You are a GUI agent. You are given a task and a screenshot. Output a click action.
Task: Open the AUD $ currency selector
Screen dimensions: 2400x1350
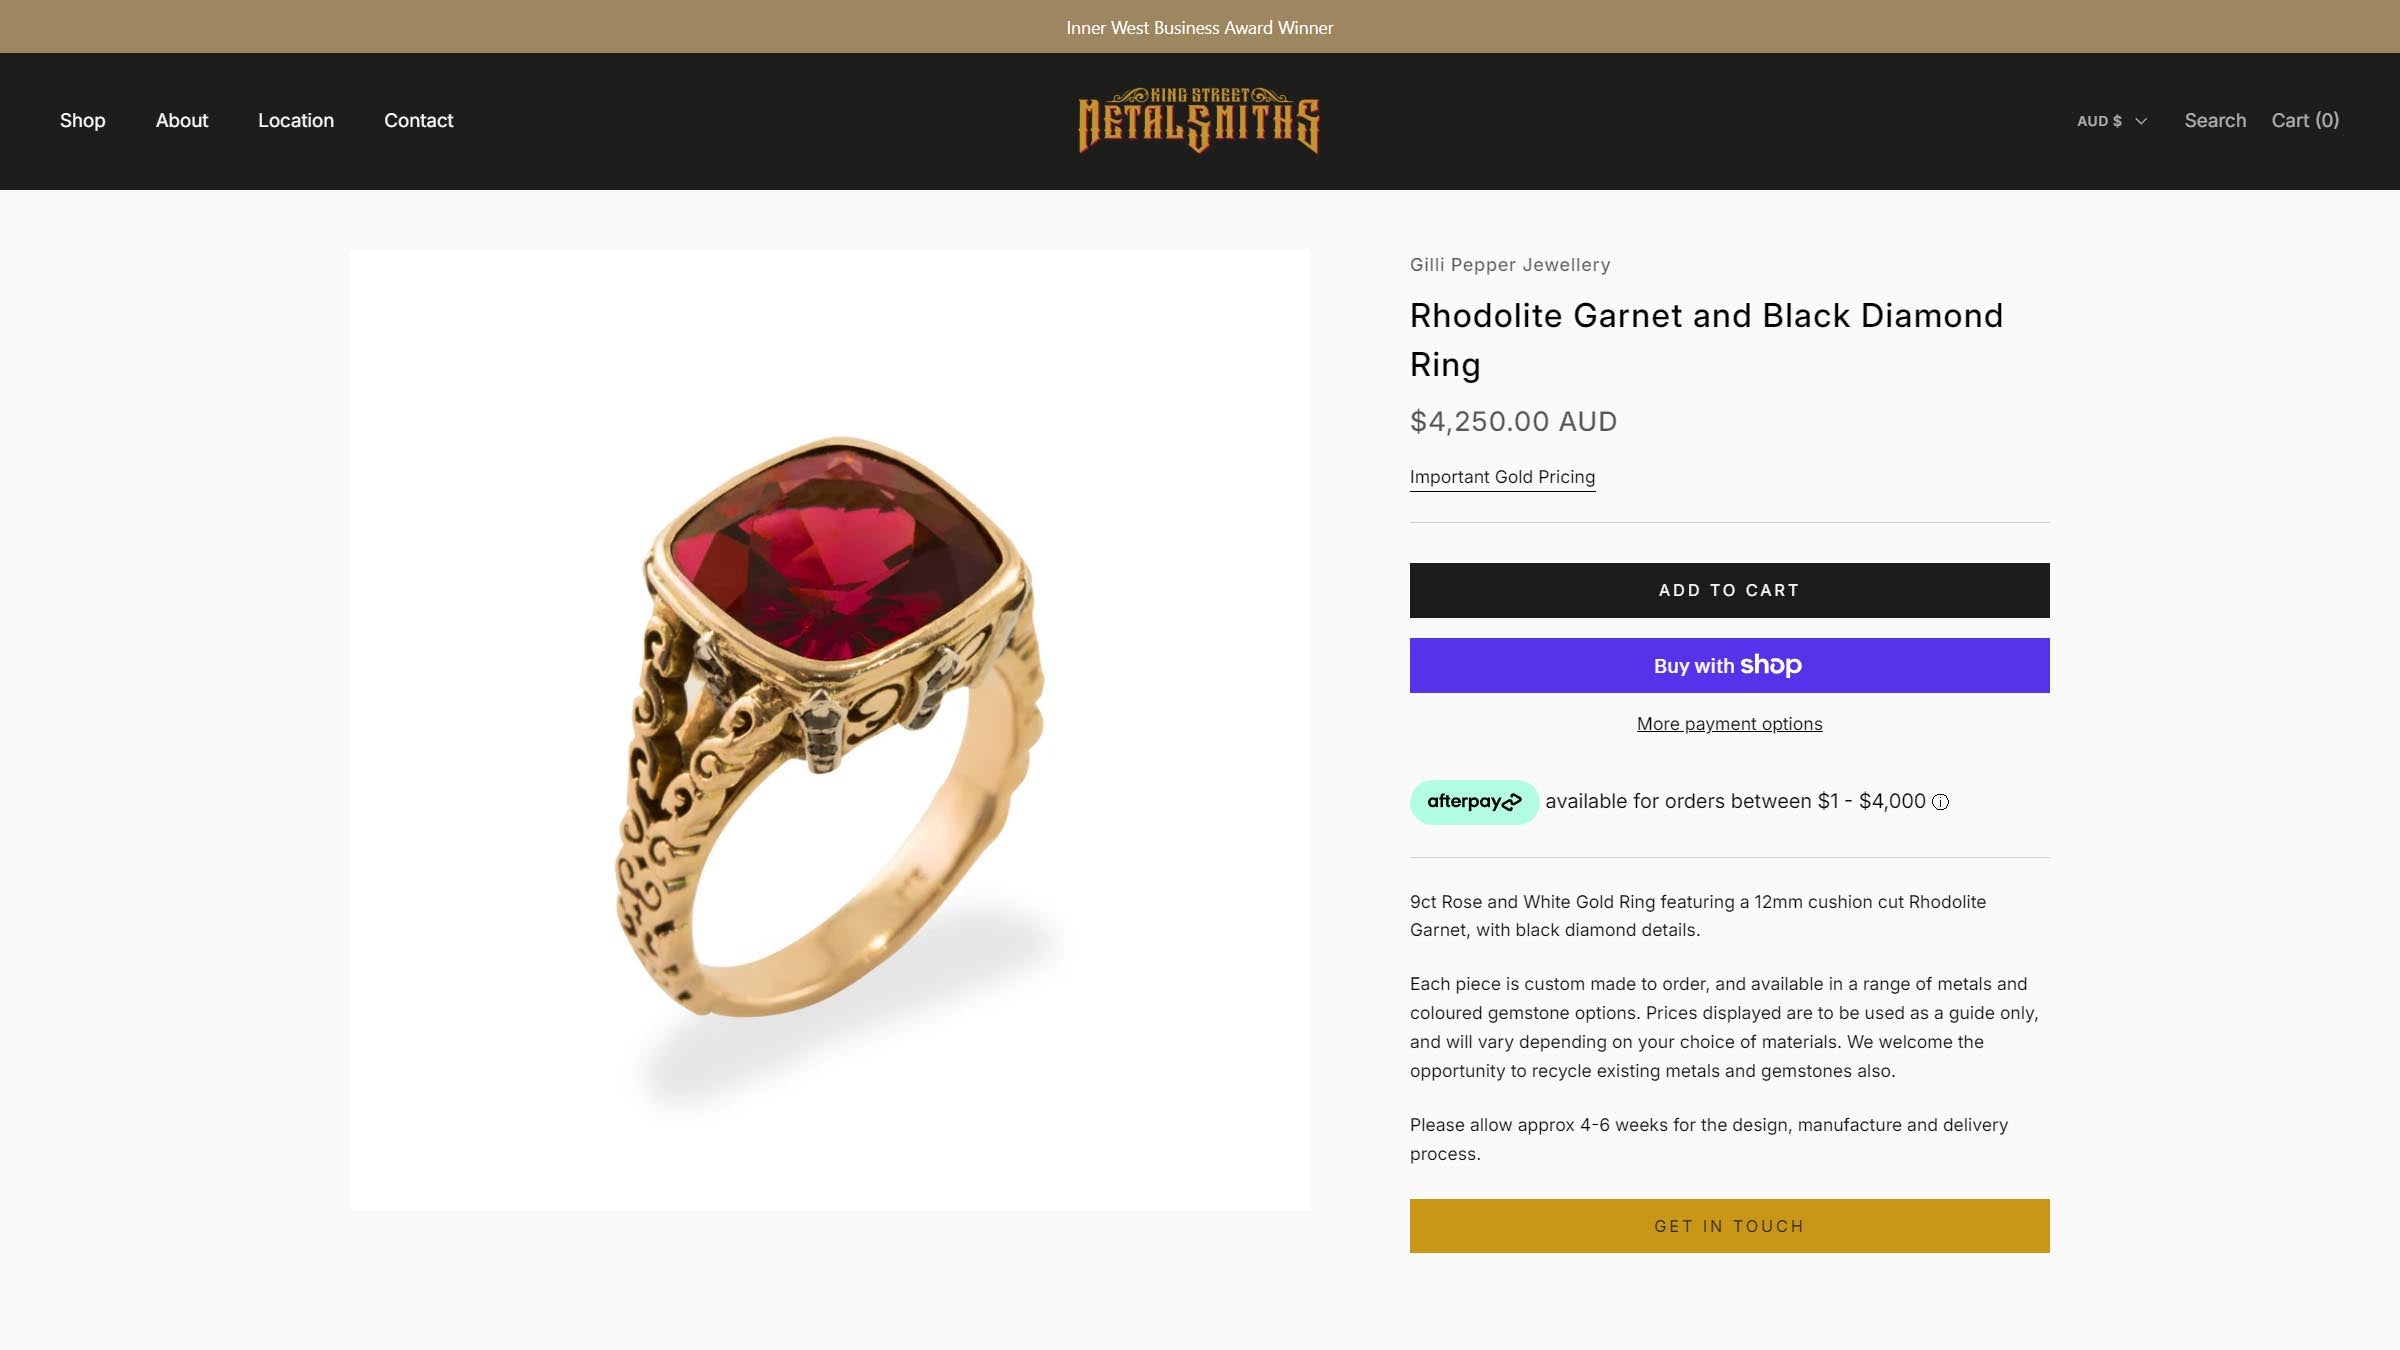(x=2111, y=121)
